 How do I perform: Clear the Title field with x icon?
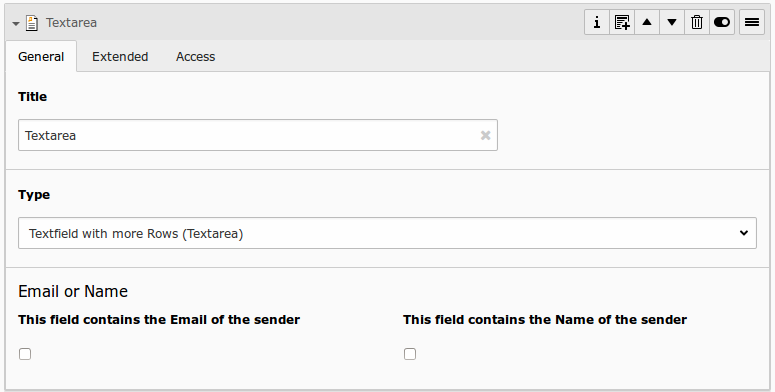pos(485,135)
